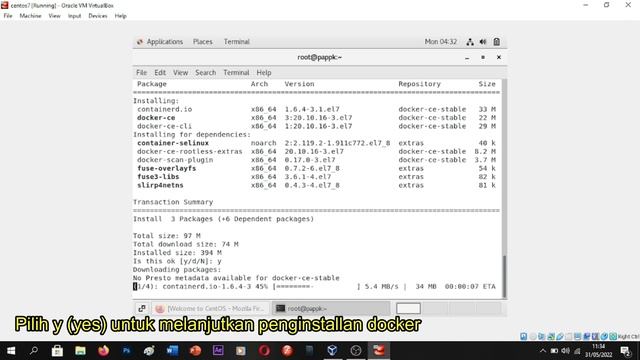
Task: Click the 'Total download size: 74 M' line
Action: [x=186, y=244]
